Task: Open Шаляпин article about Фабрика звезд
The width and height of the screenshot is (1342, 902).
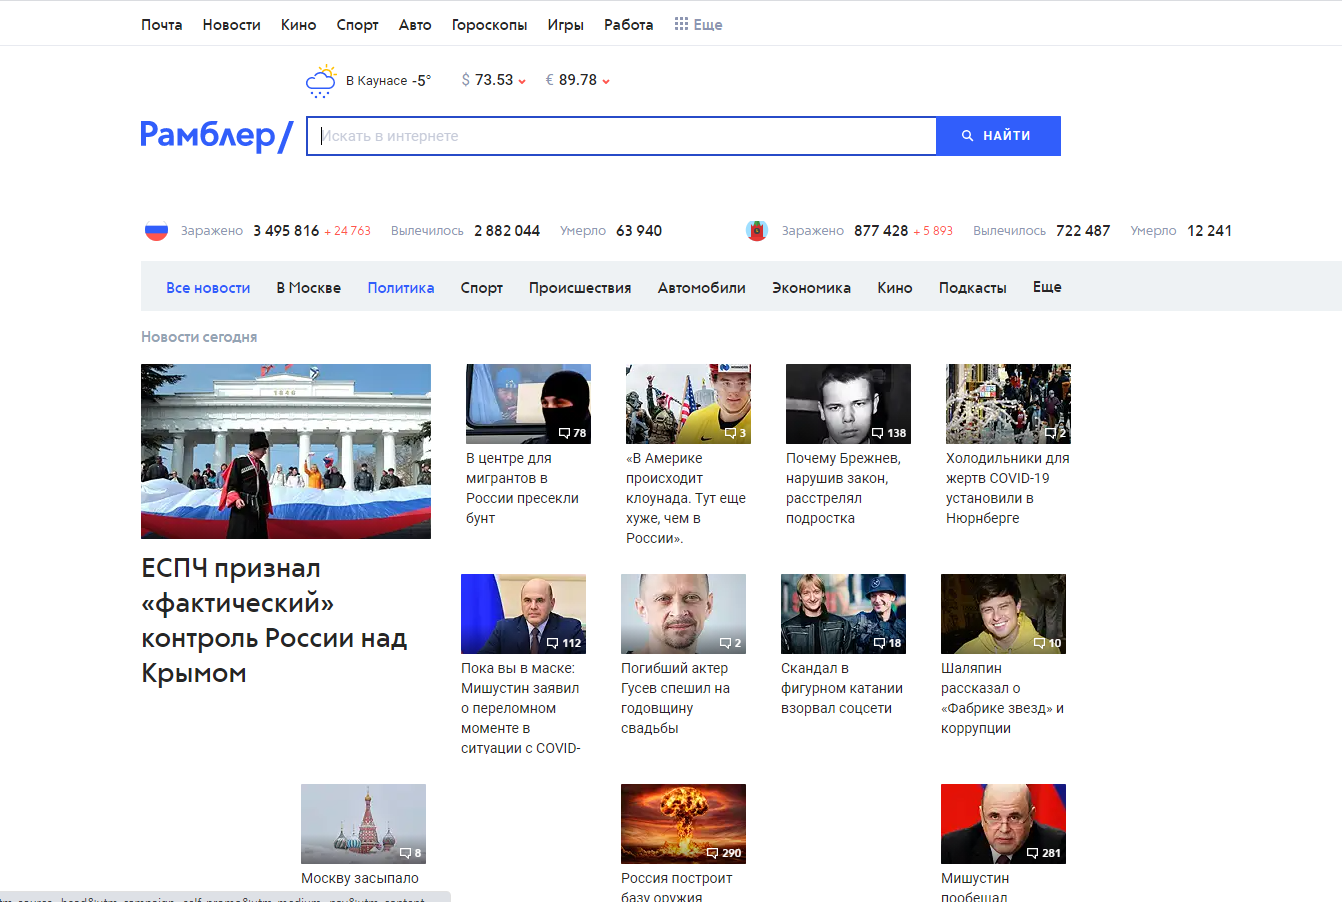Action: click(1002, 698)
